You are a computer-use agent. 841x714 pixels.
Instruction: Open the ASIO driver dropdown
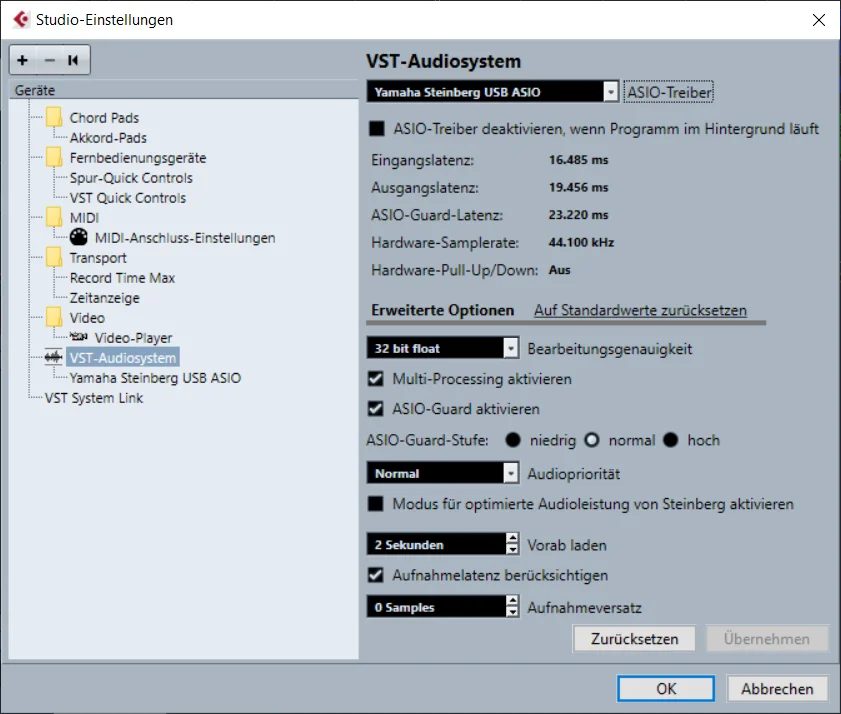[493, 92]
